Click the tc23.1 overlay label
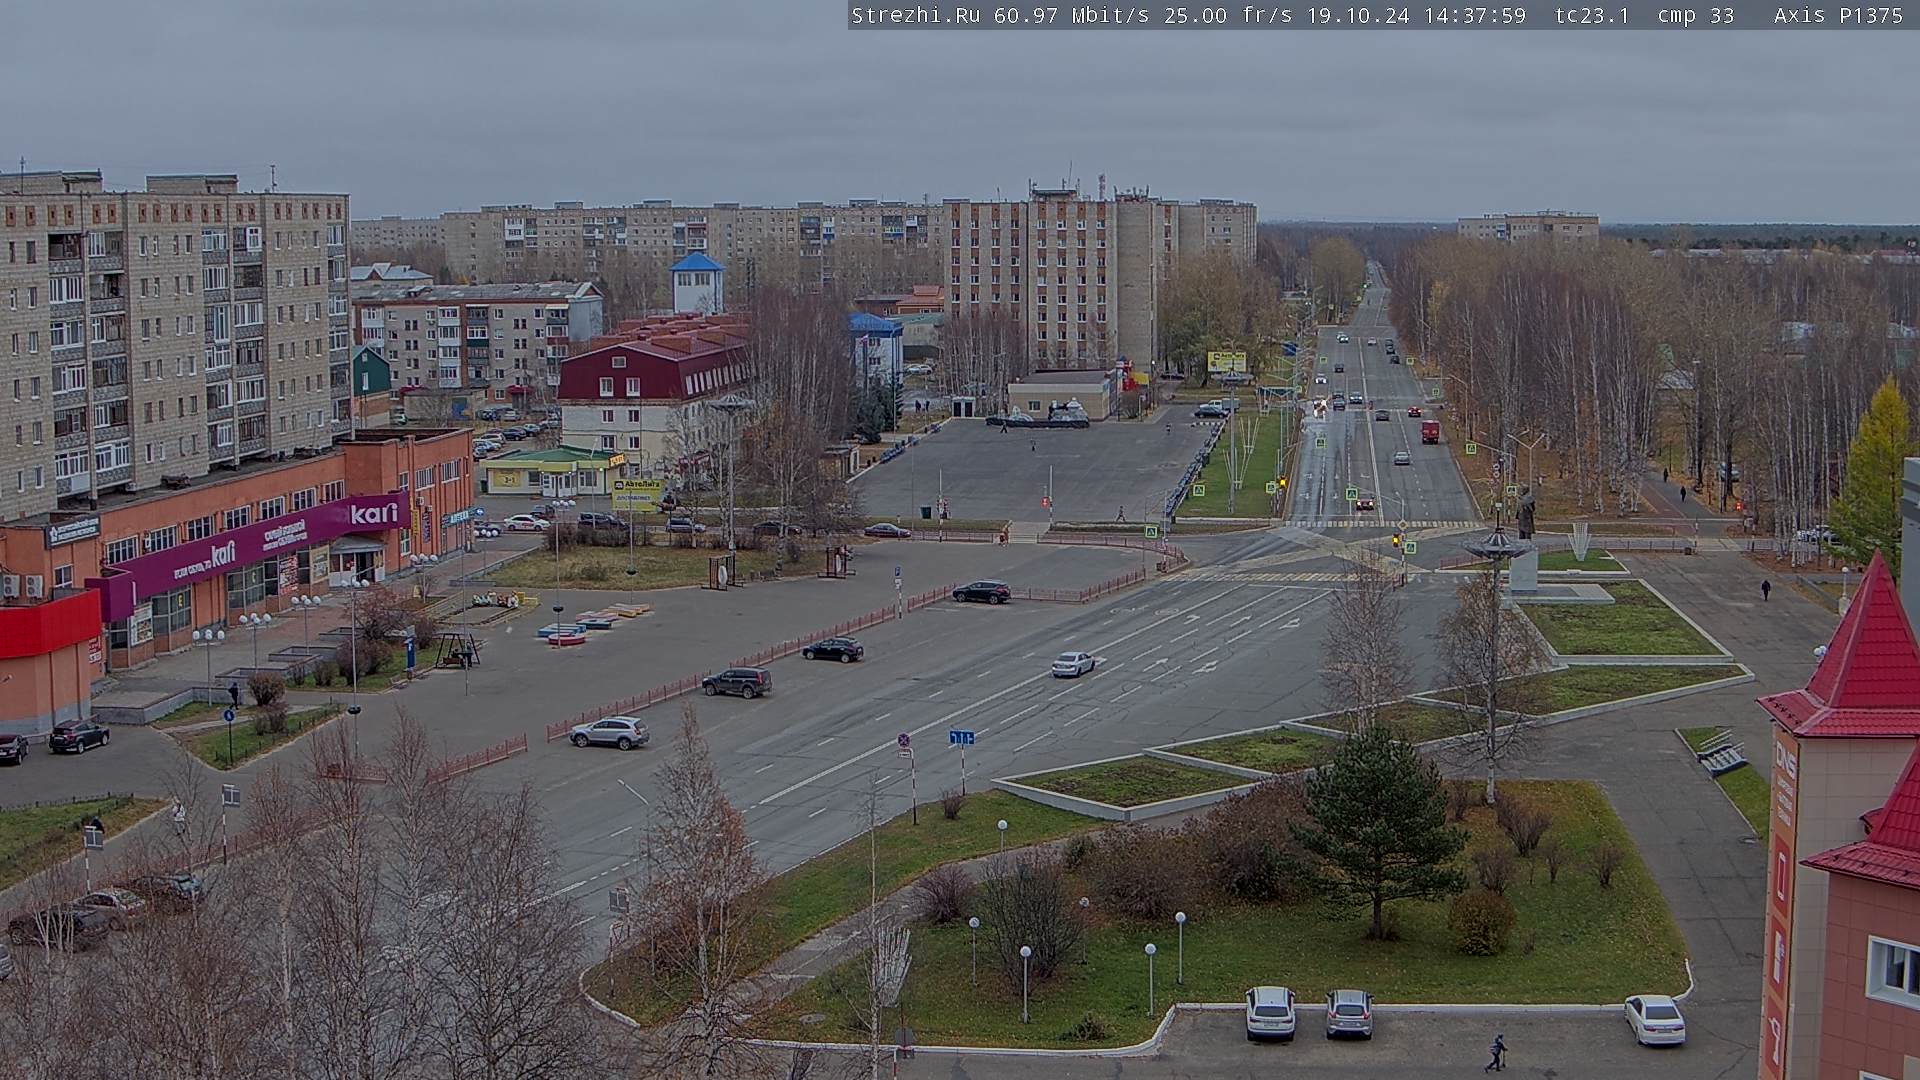Image resolution: width=1920 pixels, height=1080 pixels. click(x=1592, y=15)
